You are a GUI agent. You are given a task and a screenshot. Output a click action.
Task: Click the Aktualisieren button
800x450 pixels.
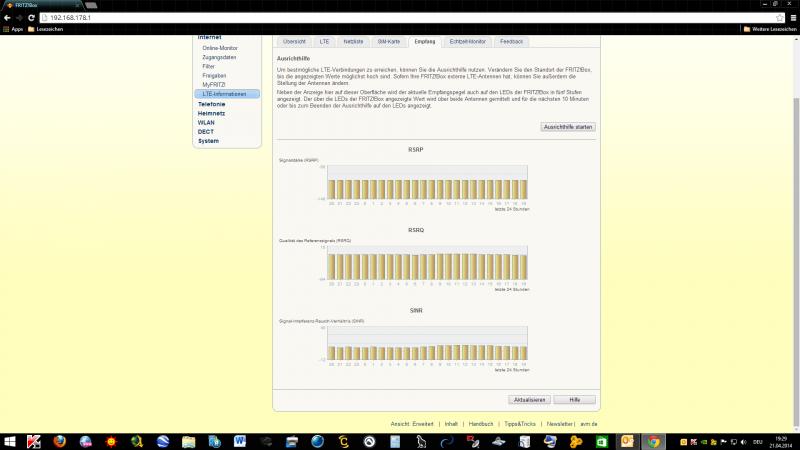[529, 400]
